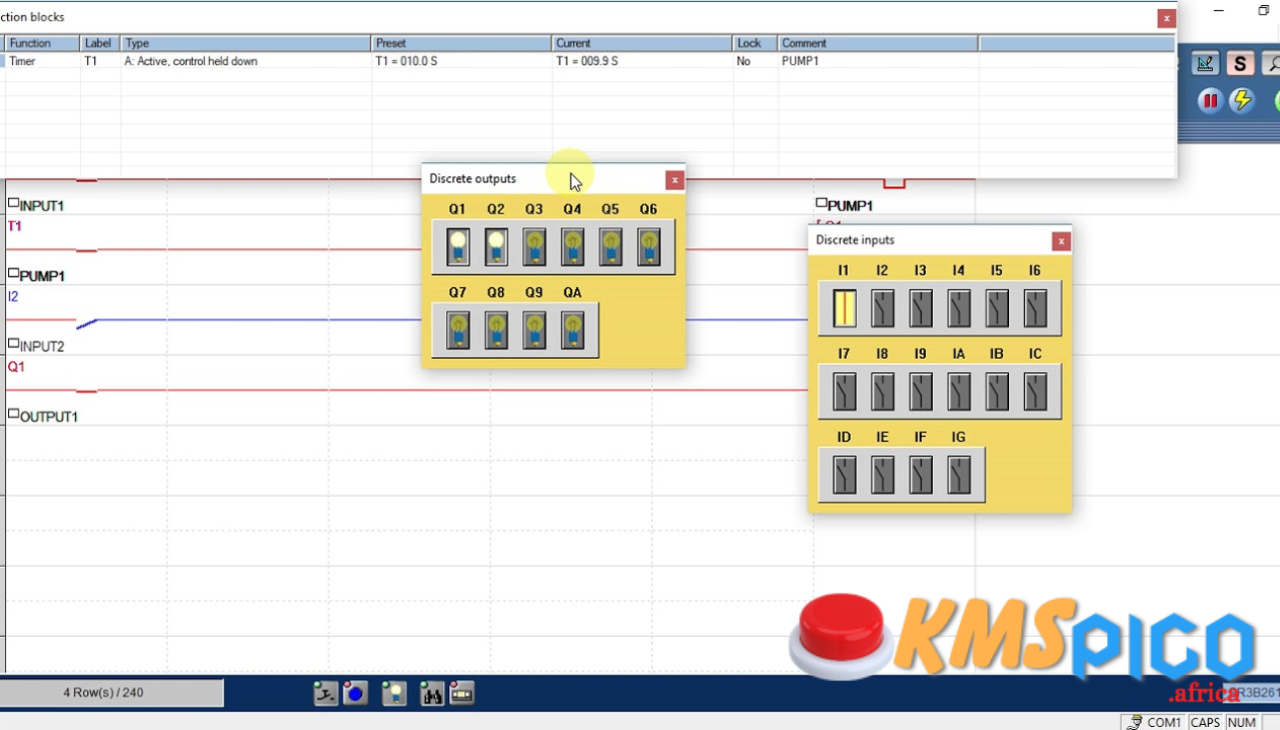Pause the simulation with the red pause button
Image resolution: width=1280 pixels, height=730 pixels.
tap(1210, 100)
